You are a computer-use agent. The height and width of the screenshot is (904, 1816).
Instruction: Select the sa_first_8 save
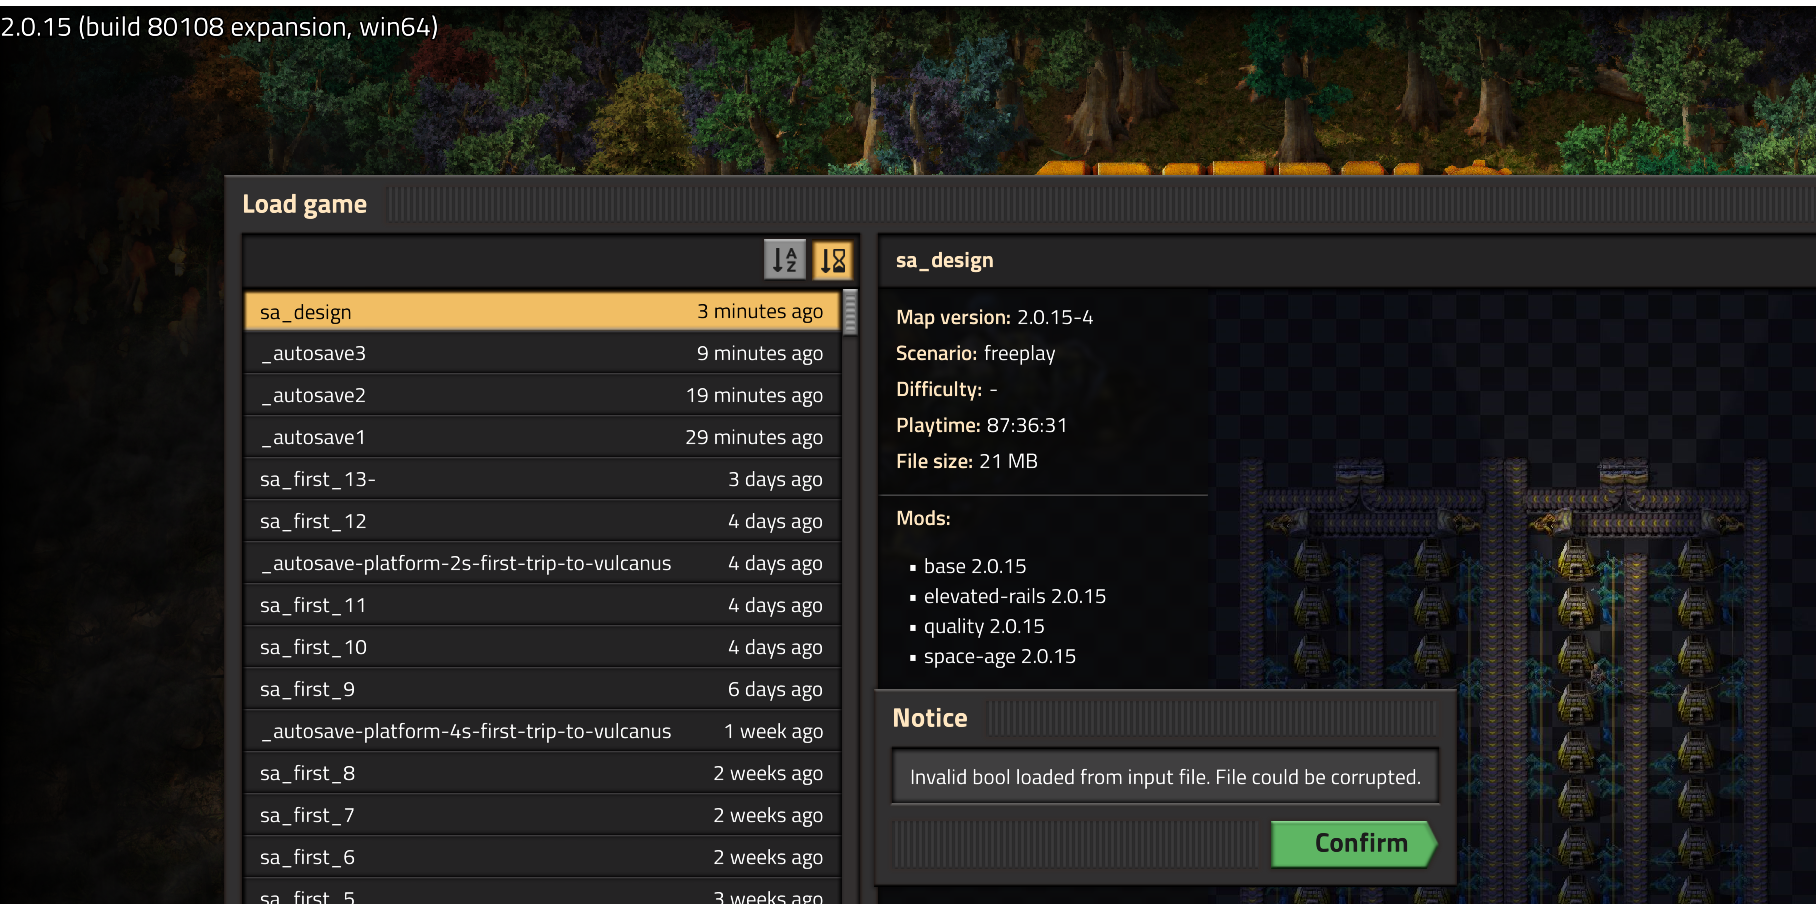click(542, 773)
